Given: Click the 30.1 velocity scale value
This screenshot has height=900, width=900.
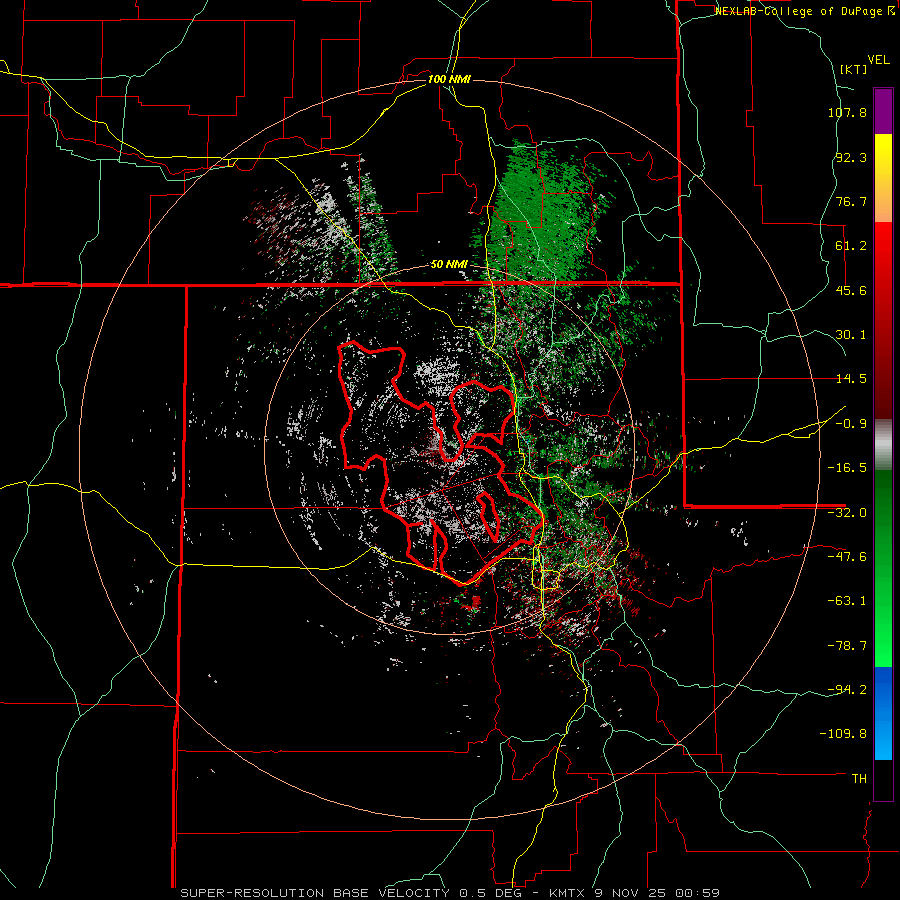Looking at the screenshot, I should pyautogui.click(x=851, y=335).
